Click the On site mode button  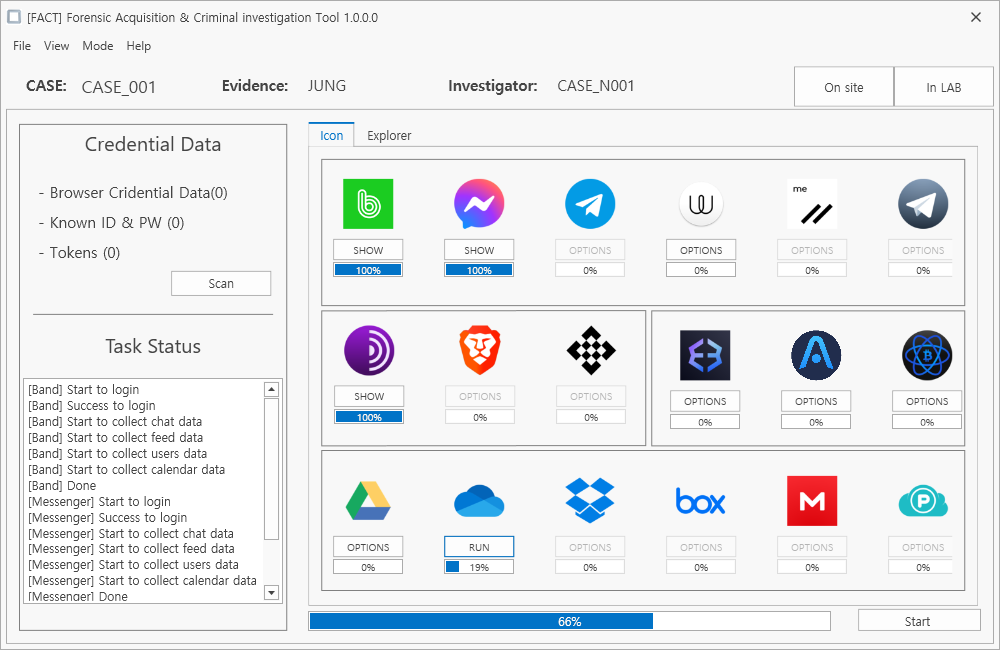point(844,87)
